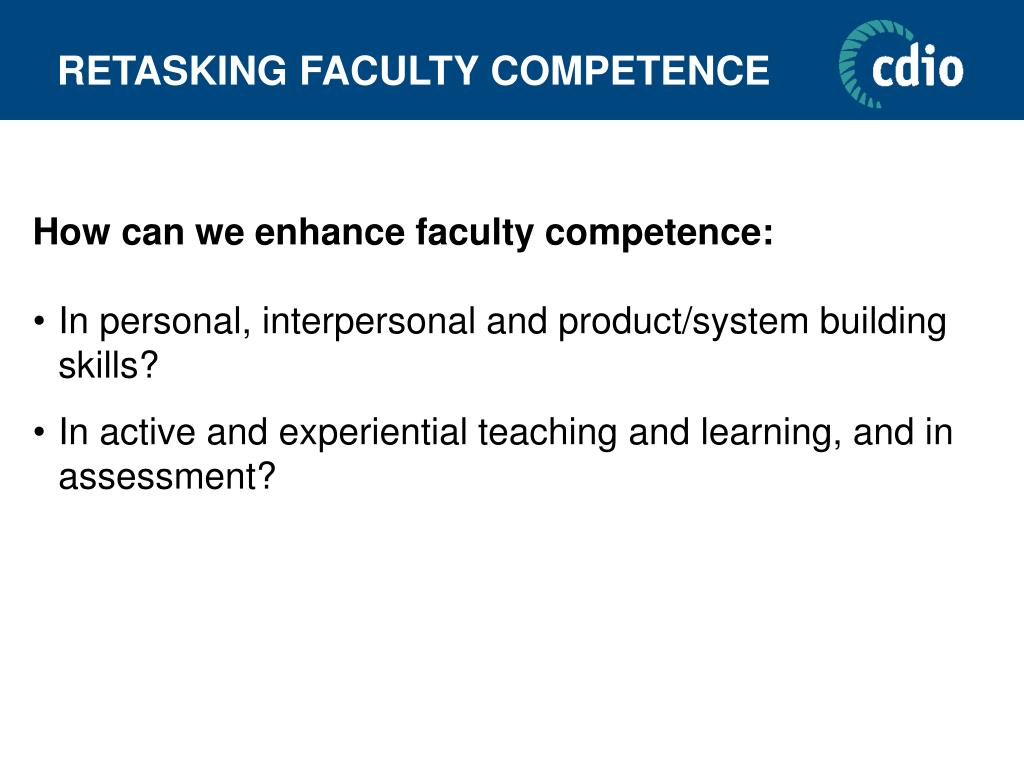Click the word "COMPETENCE" in the header
The image size is (1024, 768).
pos(630,70)
